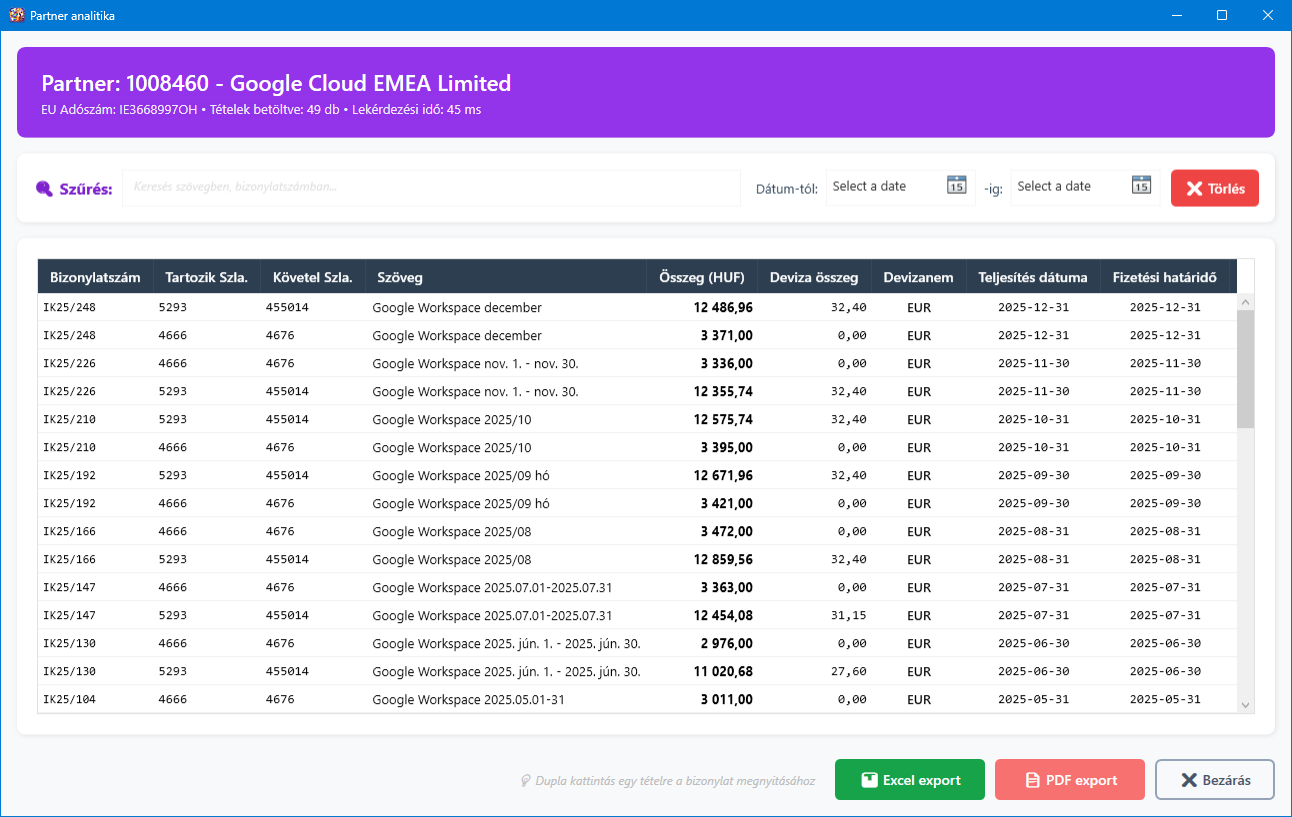The height and width of the screenshot is (817, 1292).
Task: Open the end date (-ig) calendar icon
Action: pyautogui.click(x=1141, y=185)
